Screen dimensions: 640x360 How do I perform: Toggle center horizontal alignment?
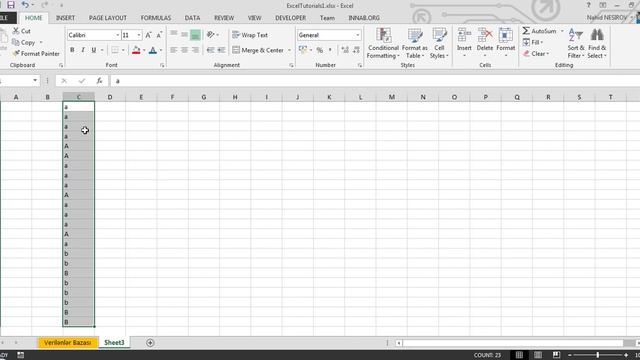[184, 50]
